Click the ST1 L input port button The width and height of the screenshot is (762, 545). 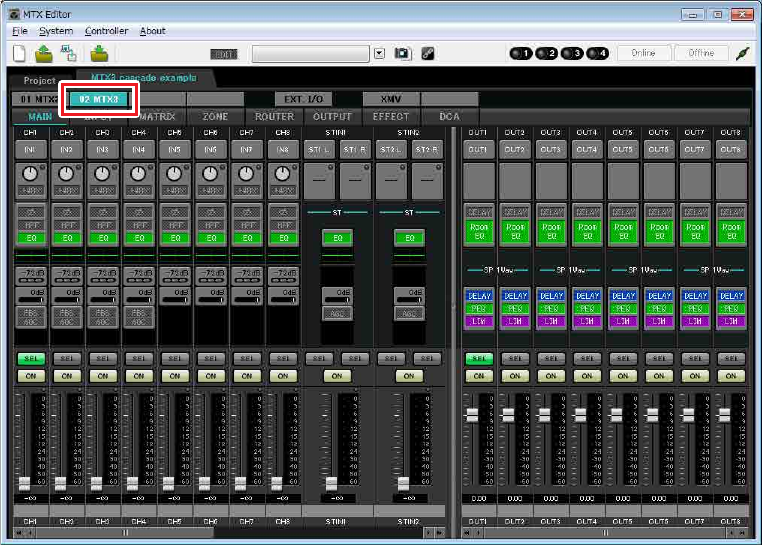pos(319,150)
